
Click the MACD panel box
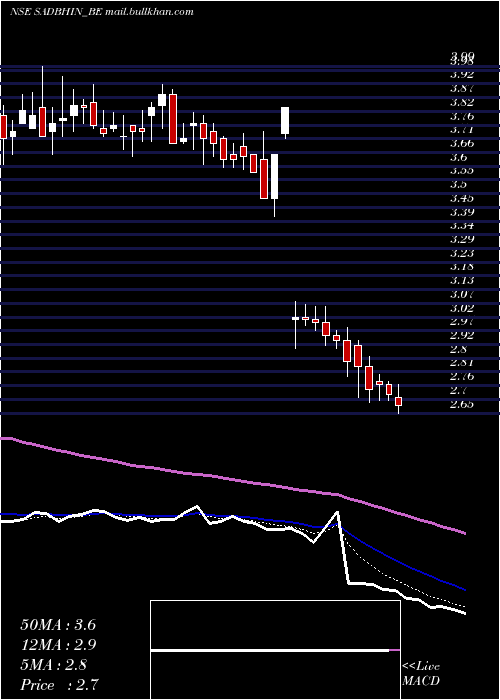pyautogui.click(x=275, y=650)
